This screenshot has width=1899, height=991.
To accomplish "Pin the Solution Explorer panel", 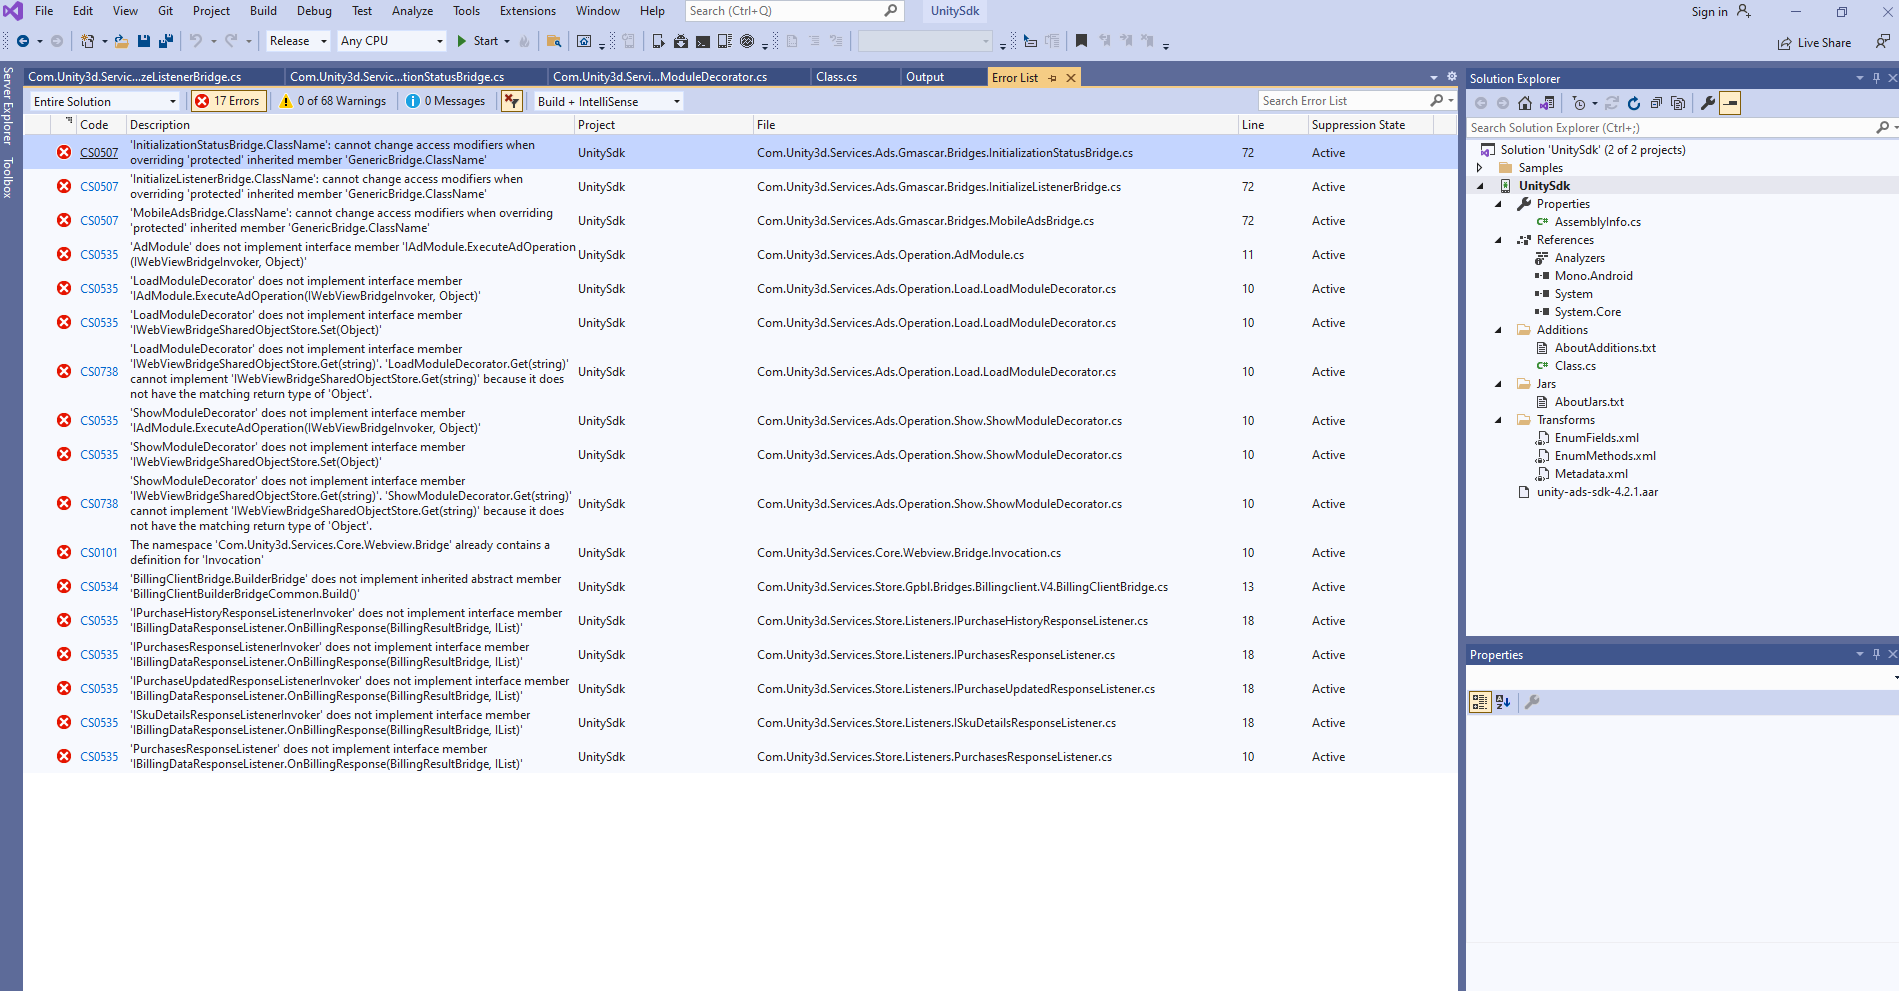I will pyautogui.click(x=1876, y=78).
